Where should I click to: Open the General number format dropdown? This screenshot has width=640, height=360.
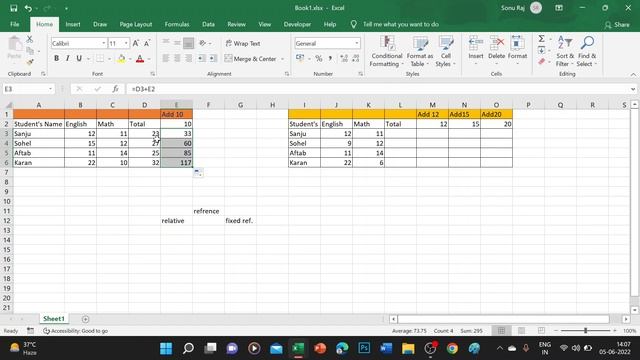(x=357, y=43)
